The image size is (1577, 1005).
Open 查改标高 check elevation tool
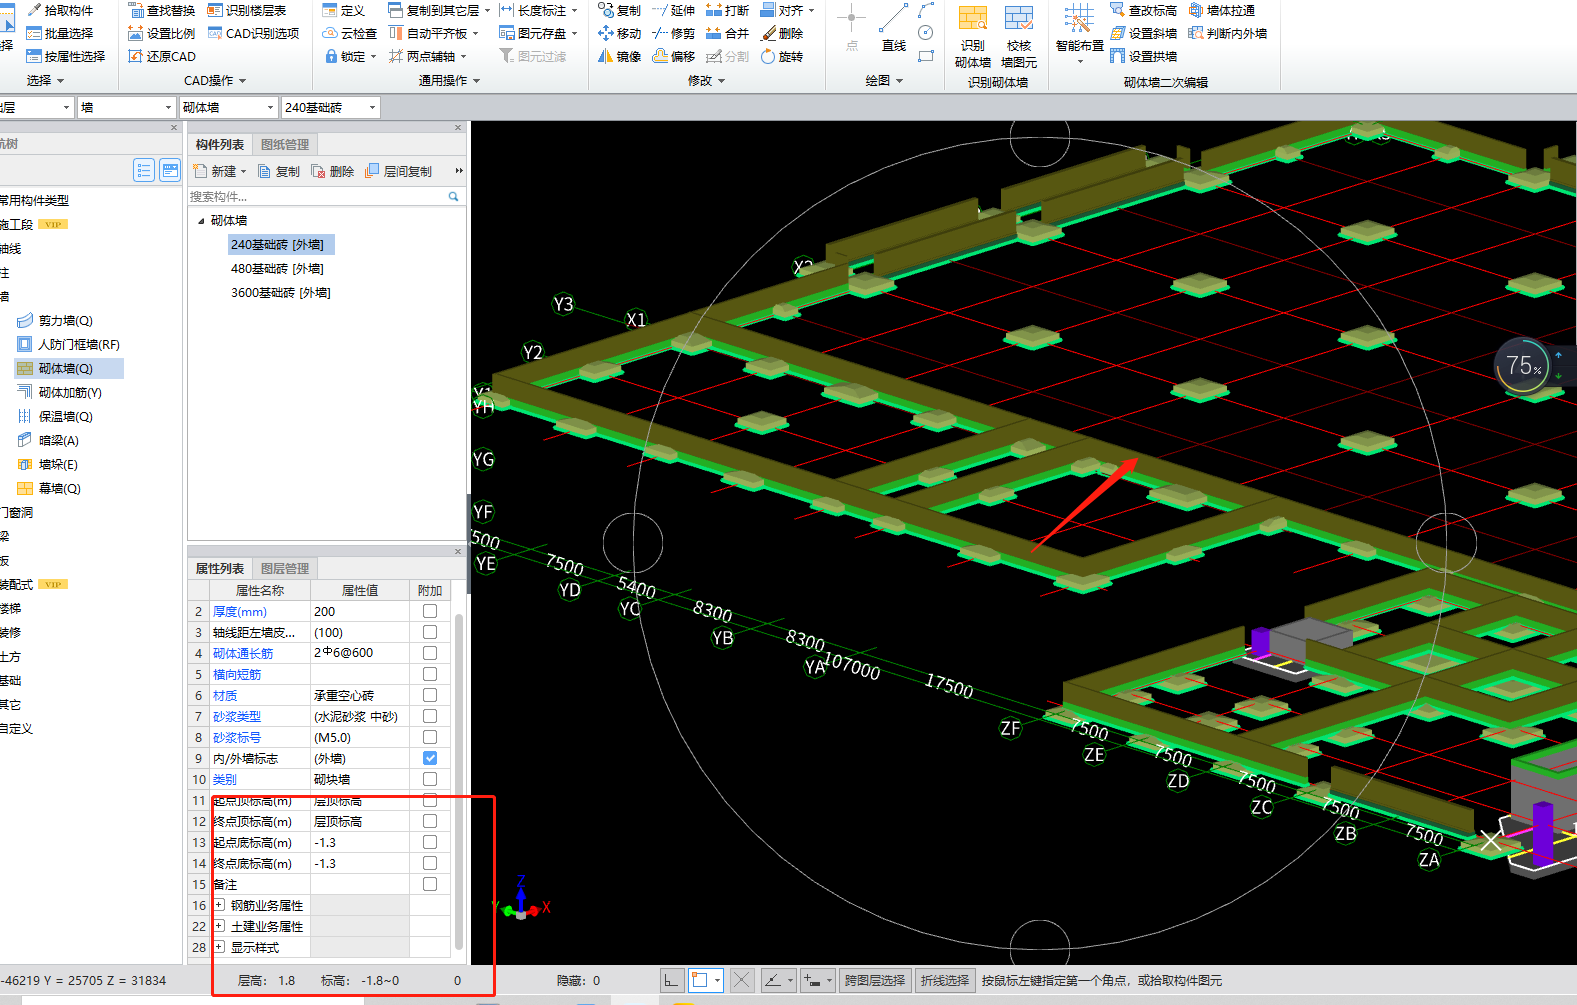pos(1143,10)
